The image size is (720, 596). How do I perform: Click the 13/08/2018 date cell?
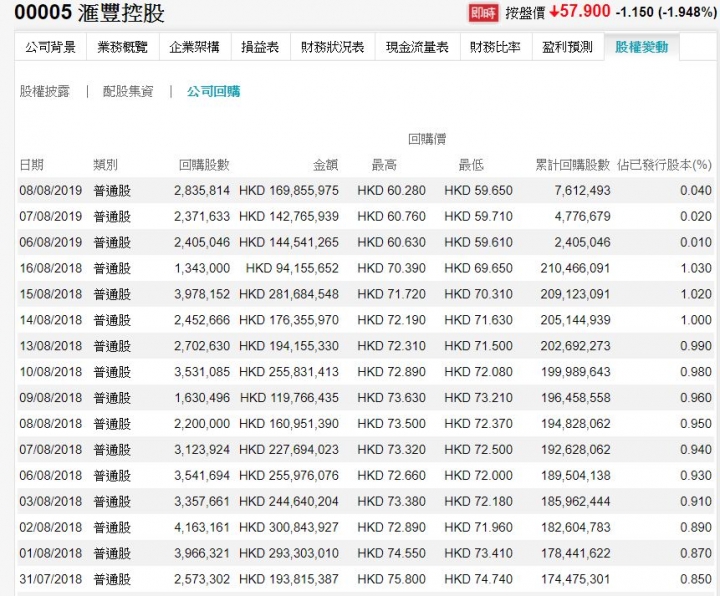coord(51,346)
